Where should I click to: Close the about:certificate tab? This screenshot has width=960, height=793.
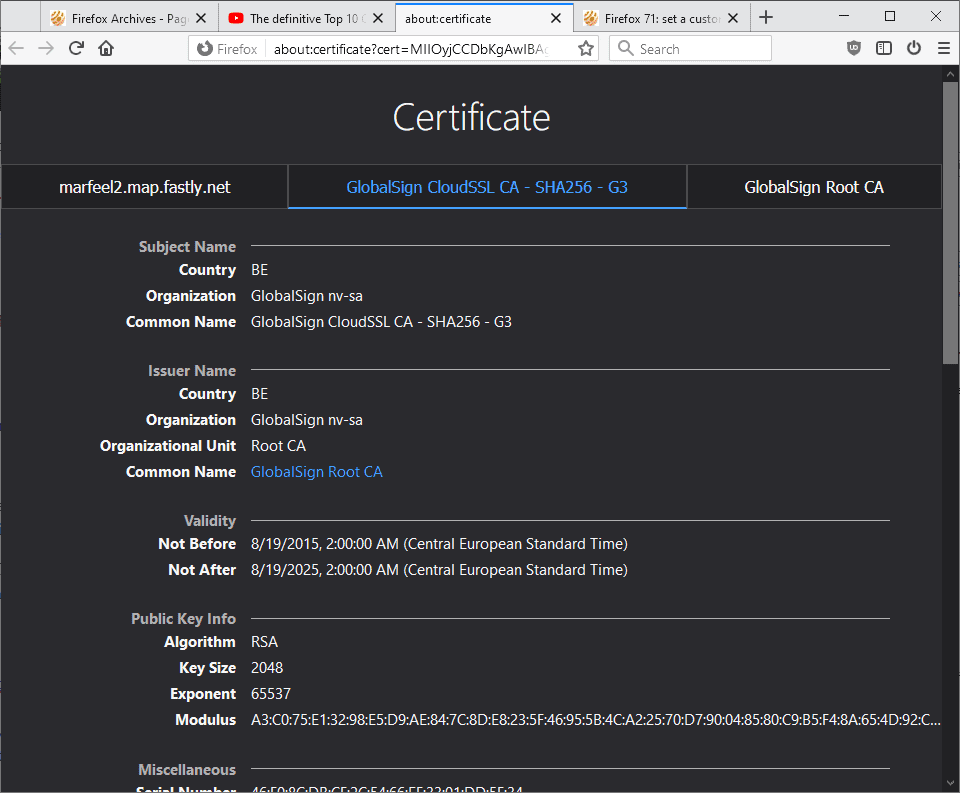556,18
